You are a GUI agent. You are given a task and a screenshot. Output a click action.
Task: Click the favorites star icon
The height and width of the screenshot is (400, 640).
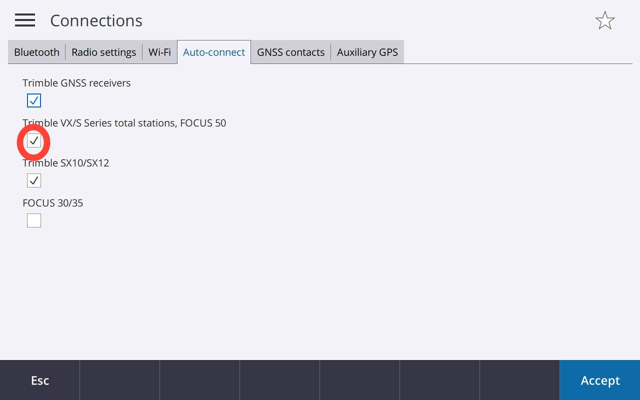(x=604, y=20)
